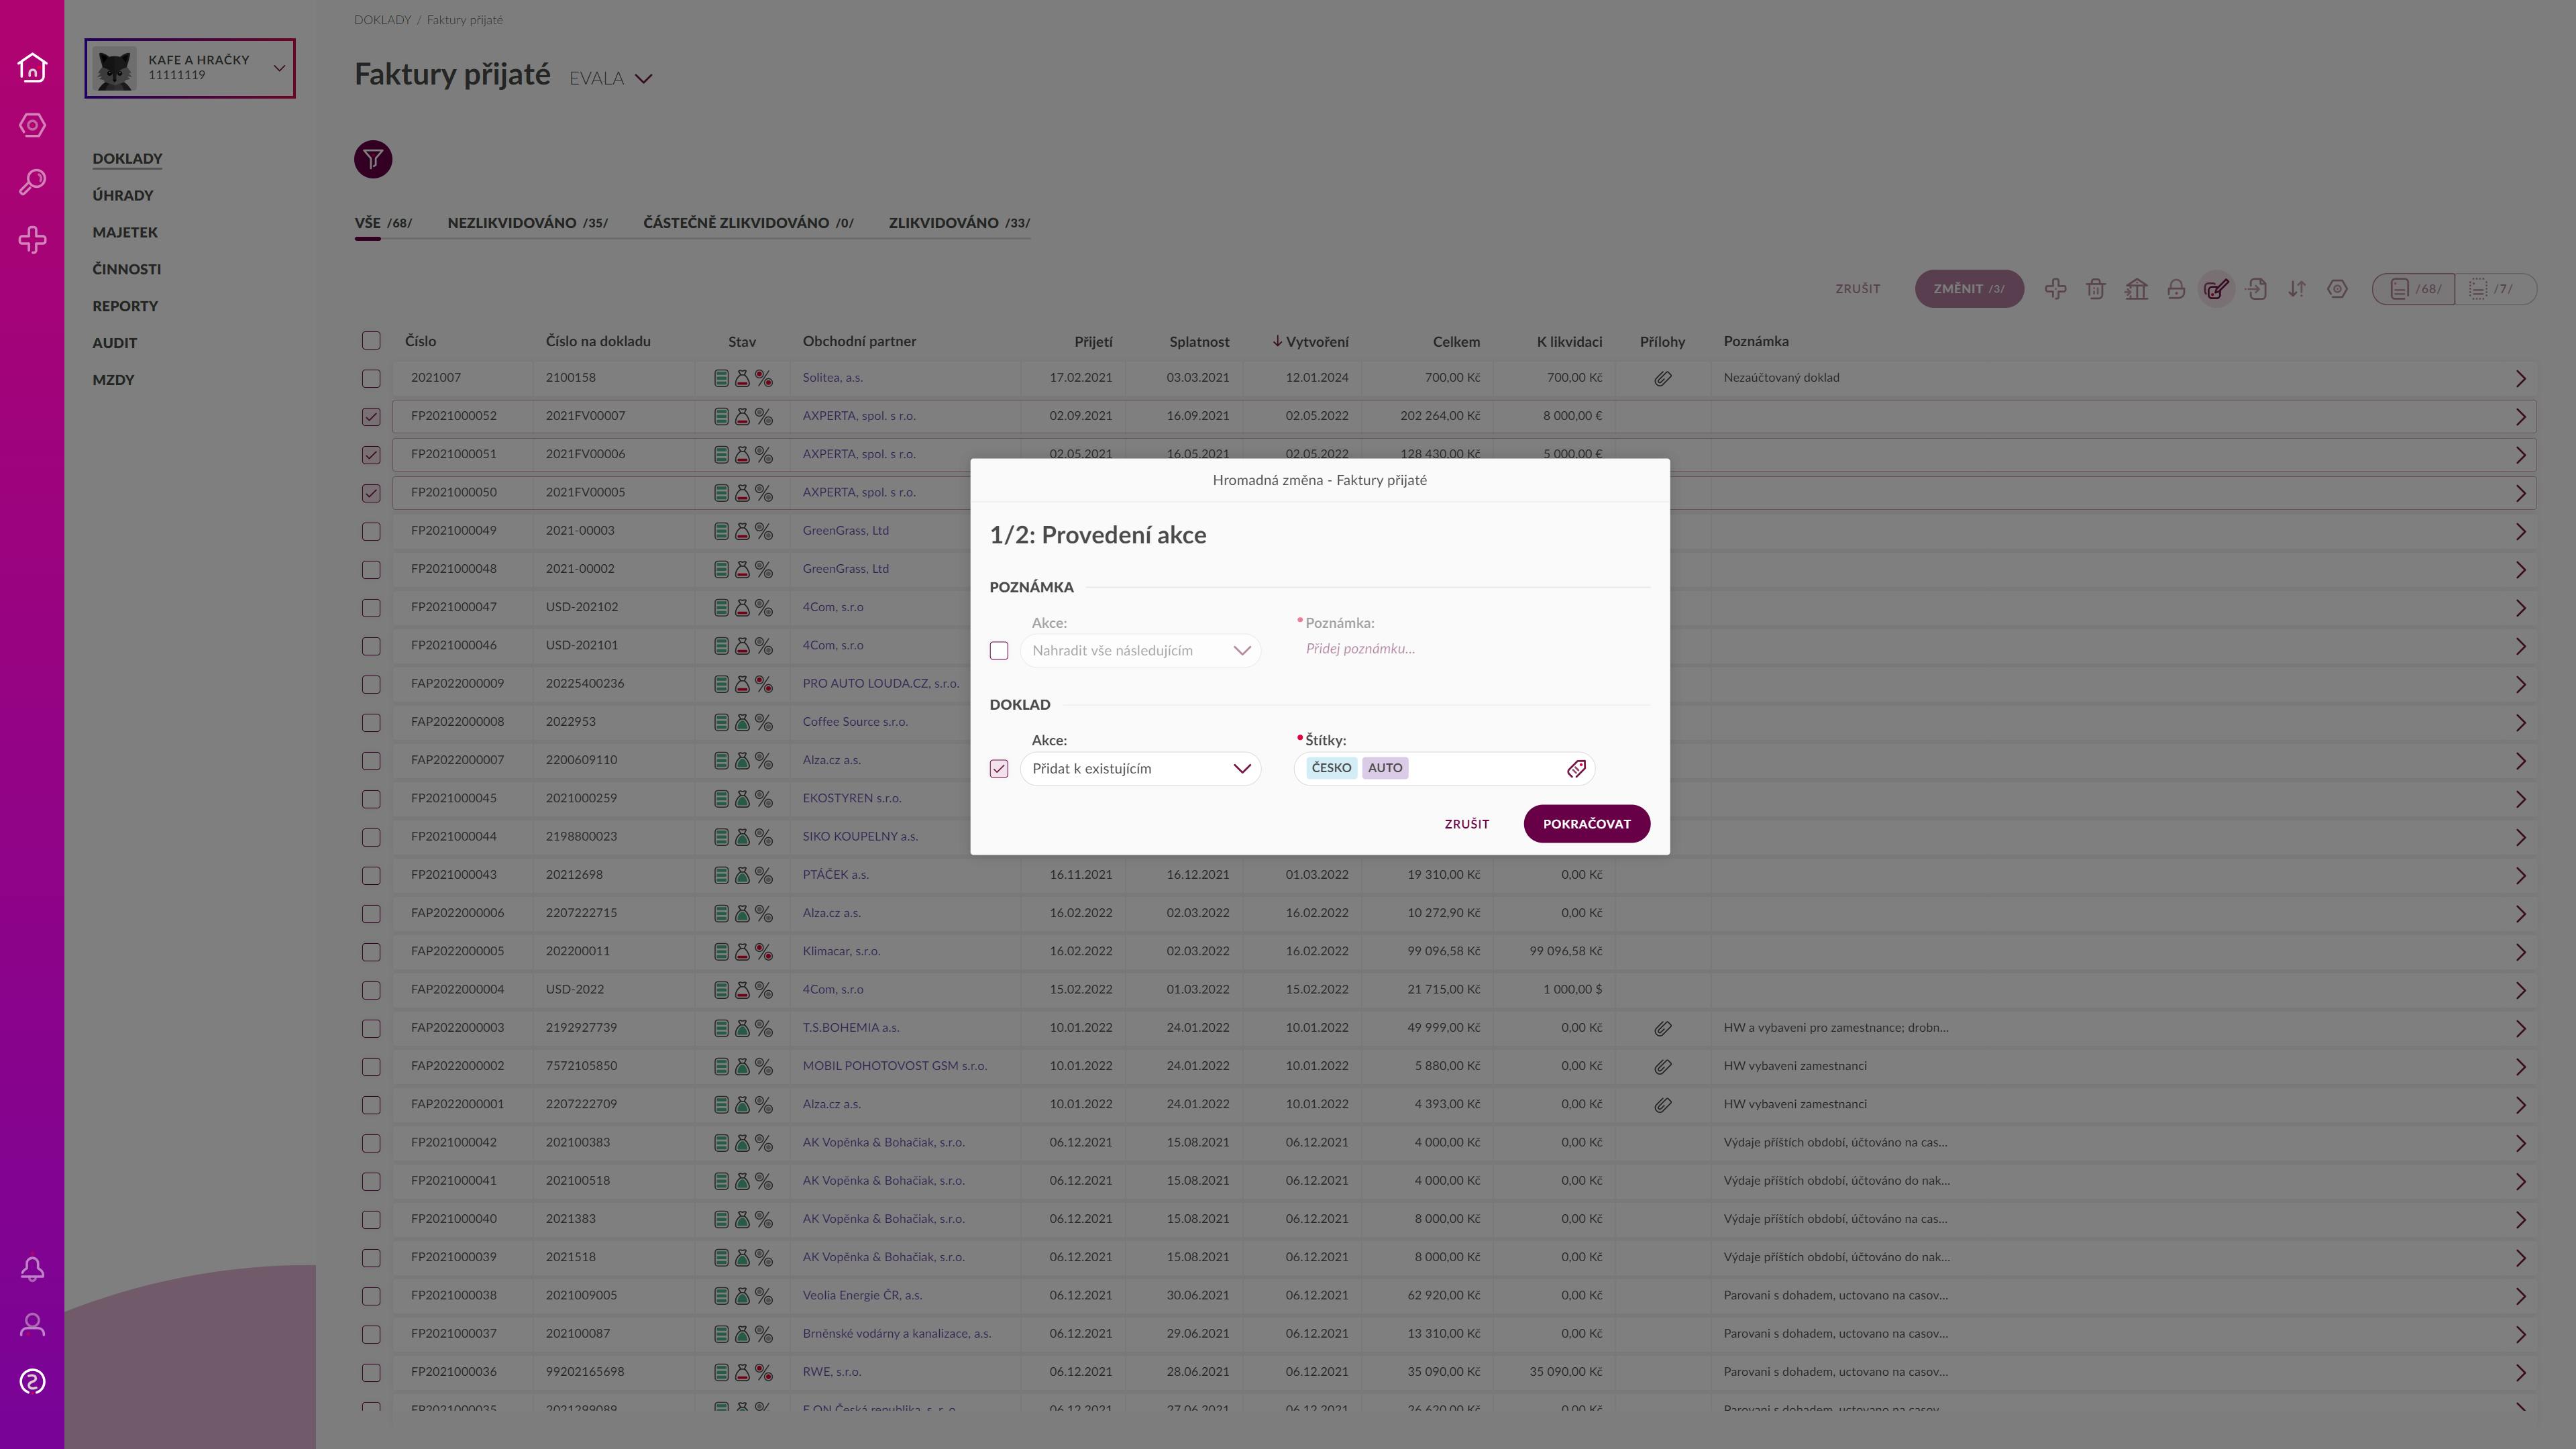Open notifications bell icon
Viewport: 2576px width, 1449px height.
(32, 1269)
